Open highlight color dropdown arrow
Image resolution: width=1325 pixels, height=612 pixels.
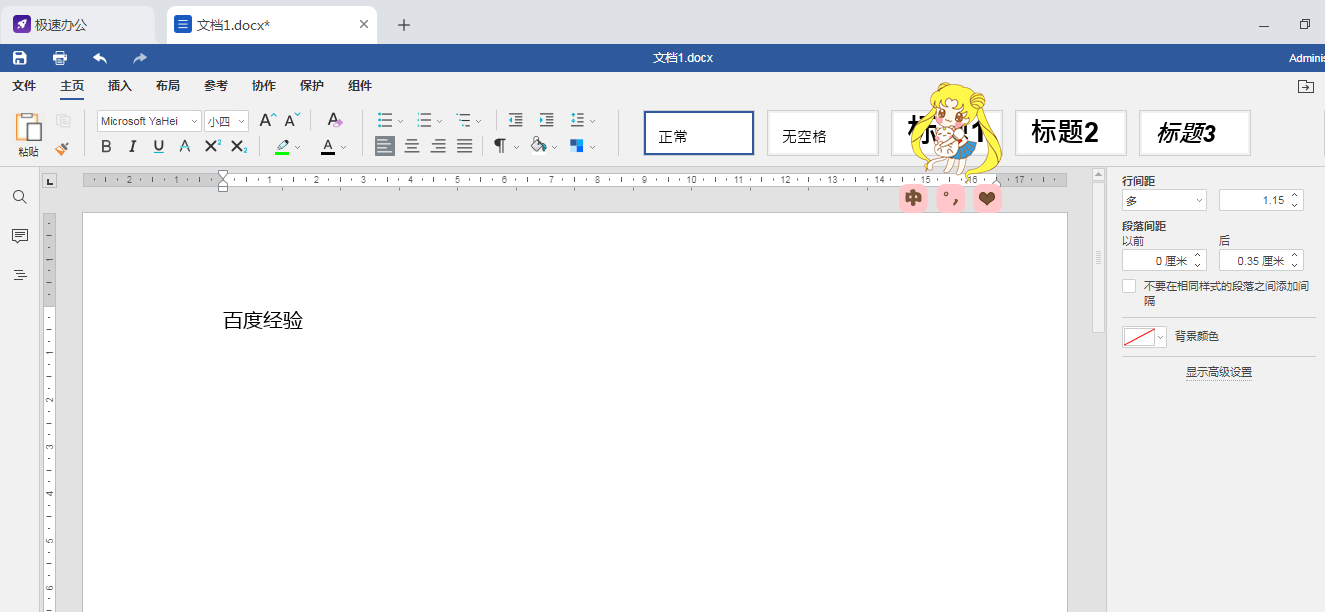pos(298,148)
